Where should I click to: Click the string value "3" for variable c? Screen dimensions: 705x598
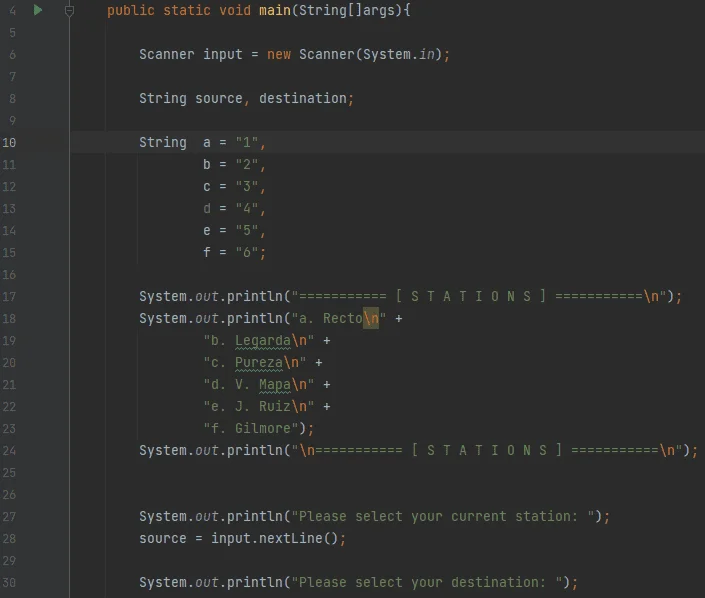247,187
